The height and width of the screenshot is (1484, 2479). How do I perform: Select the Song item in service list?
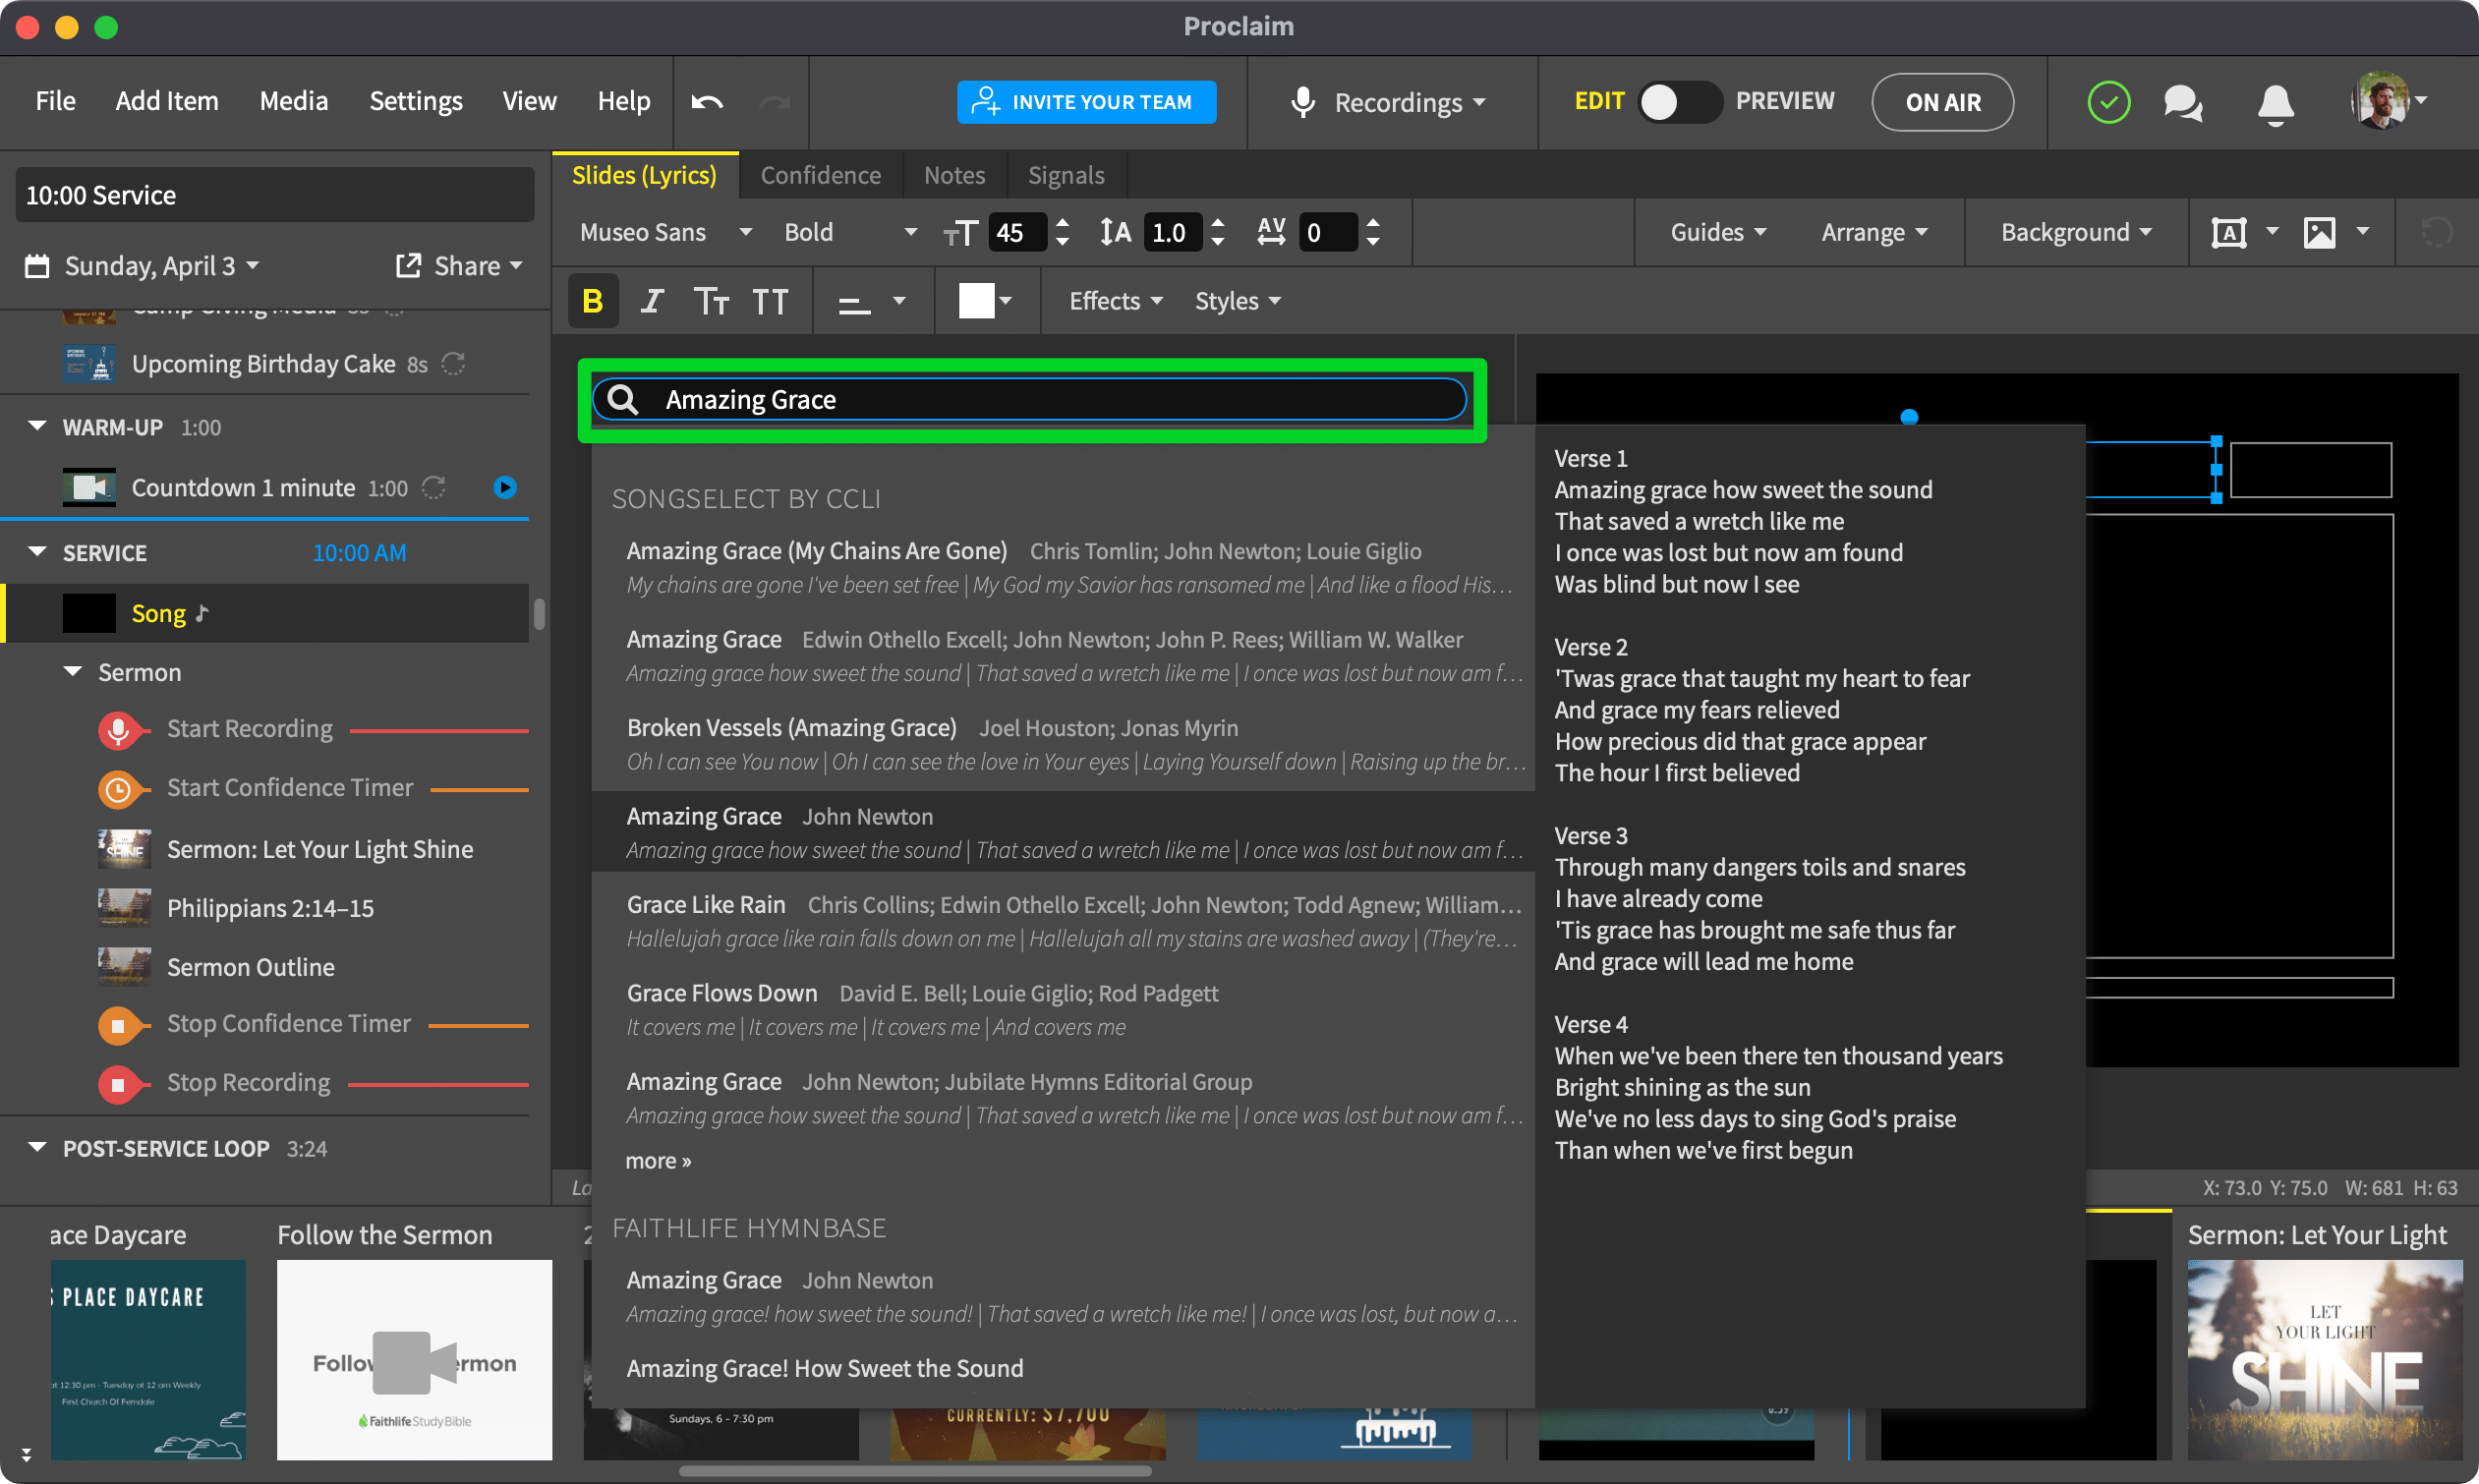[x=265, y=613]
